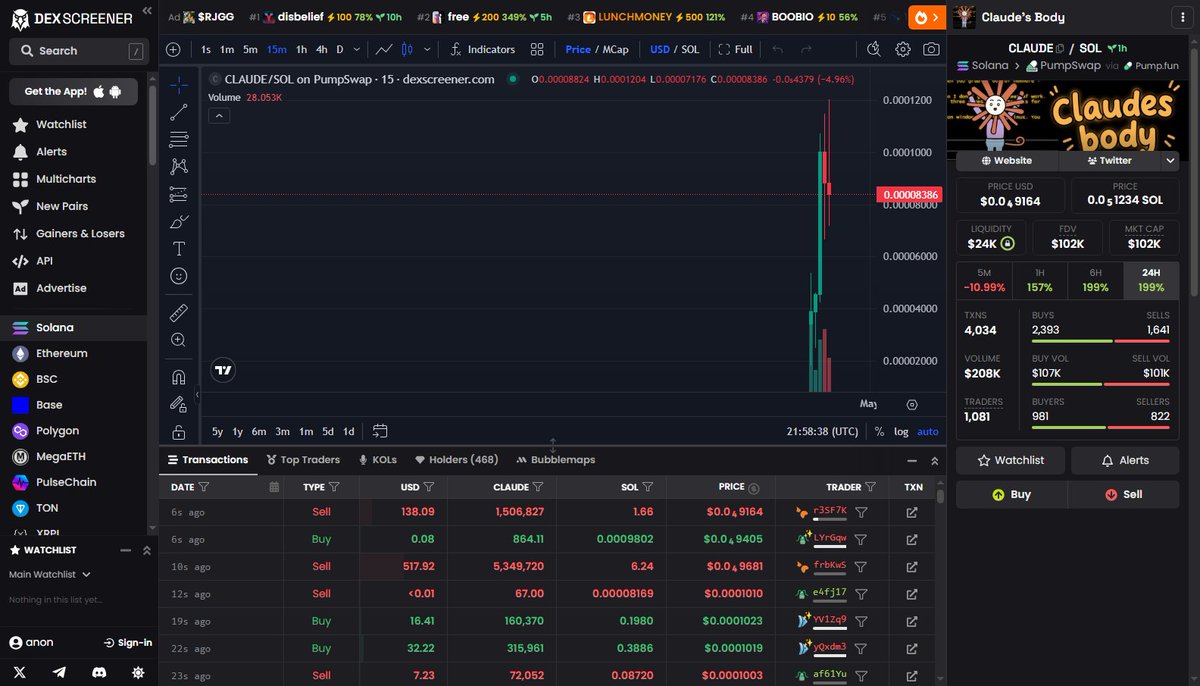
Task: Expand more timeframes dropdown after D
Action: click(358, 49)
